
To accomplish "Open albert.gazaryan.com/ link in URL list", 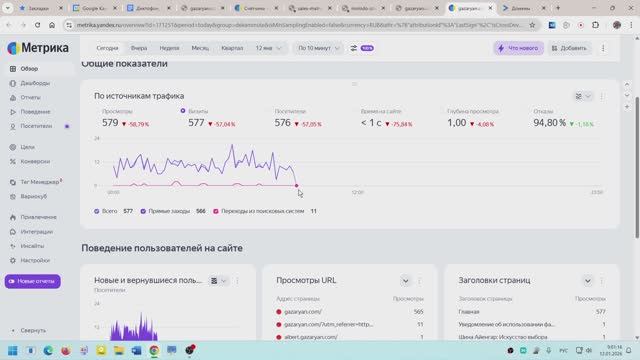I will coord(311,338).
